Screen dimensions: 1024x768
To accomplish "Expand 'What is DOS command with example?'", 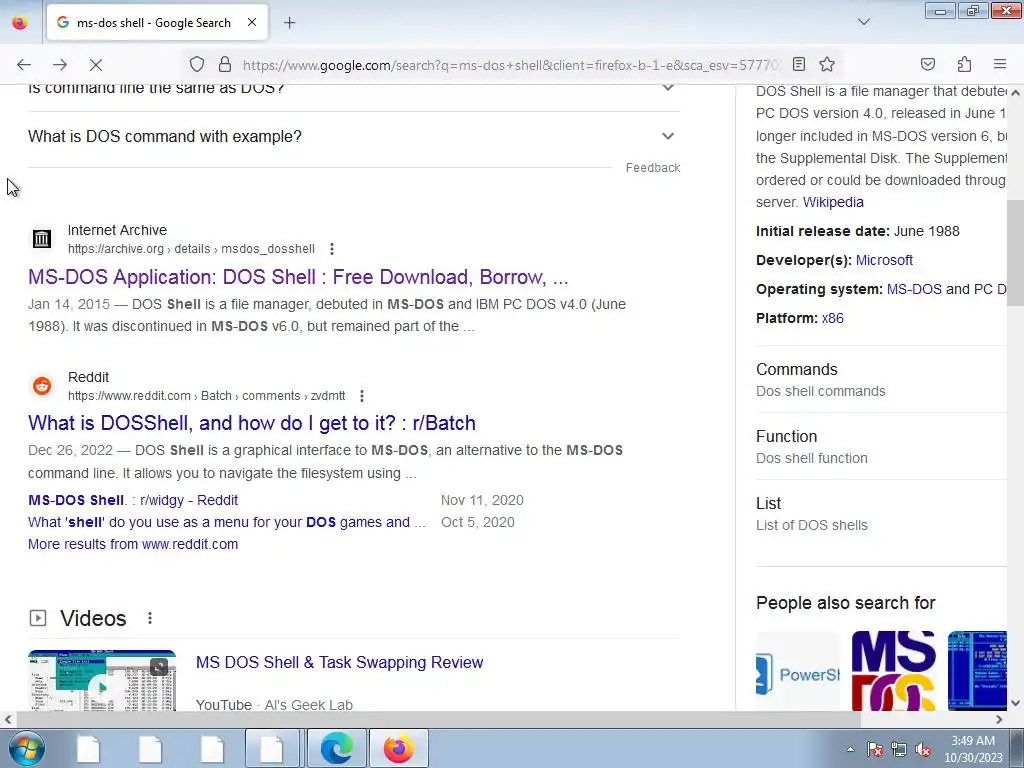I will pyautogui.click(x=353, y=136).
